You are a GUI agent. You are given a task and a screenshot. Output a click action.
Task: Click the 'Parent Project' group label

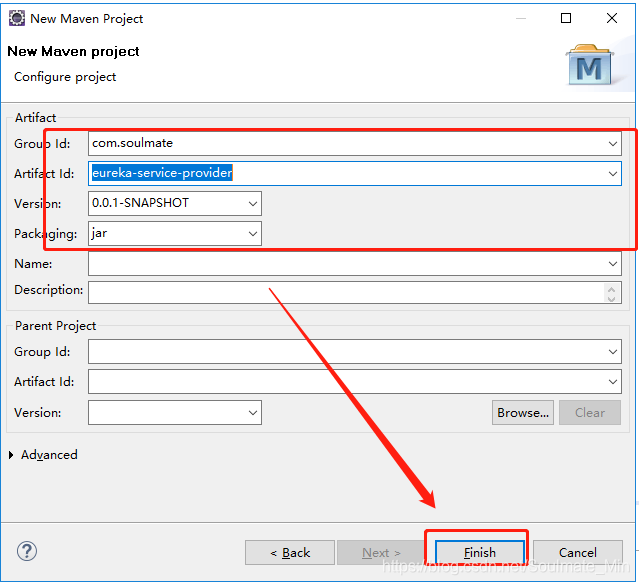55,326
